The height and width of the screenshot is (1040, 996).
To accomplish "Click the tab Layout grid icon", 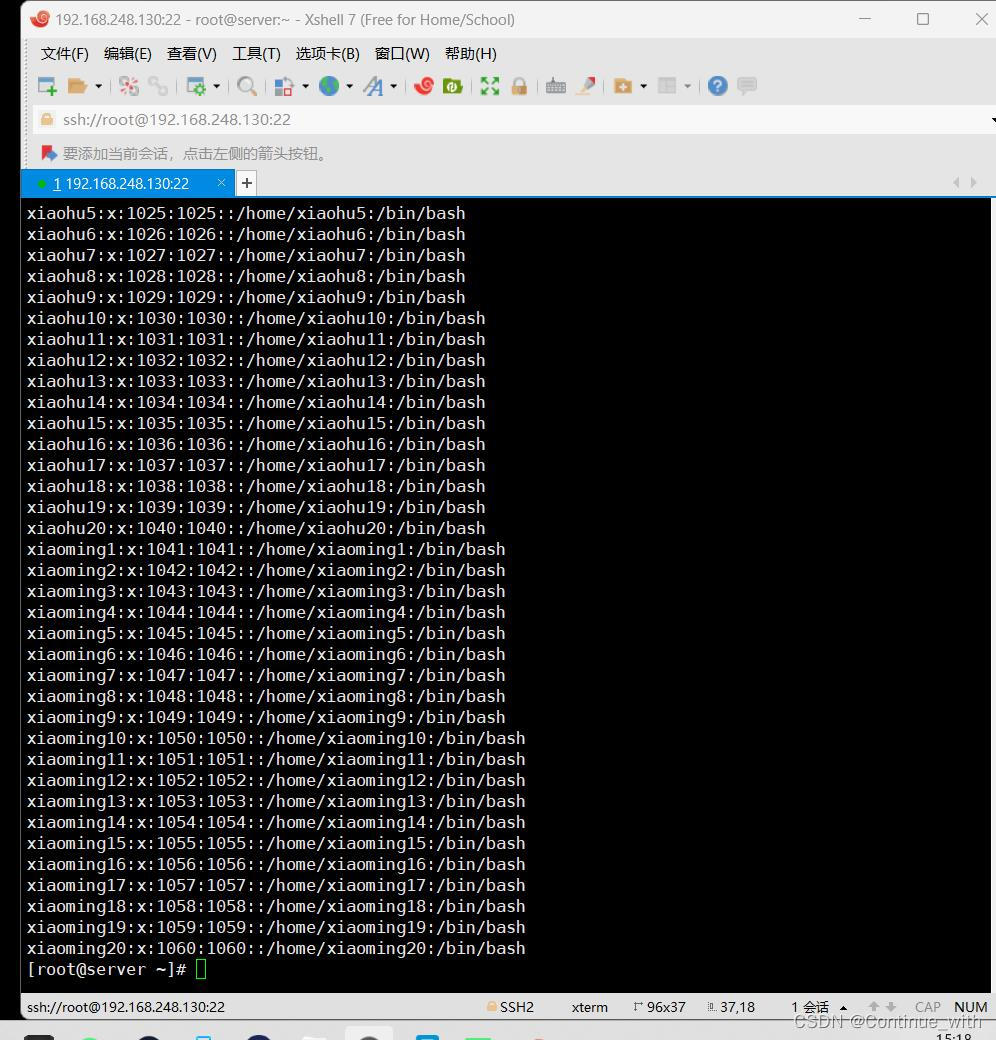I will tap(667, 86).
